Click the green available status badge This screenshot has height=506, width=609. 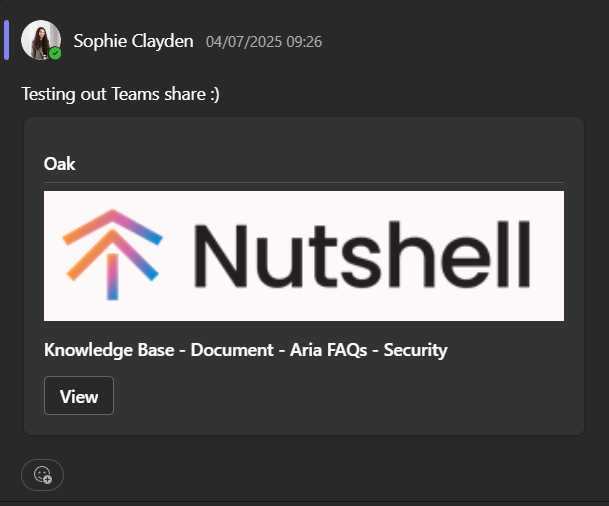55,53
